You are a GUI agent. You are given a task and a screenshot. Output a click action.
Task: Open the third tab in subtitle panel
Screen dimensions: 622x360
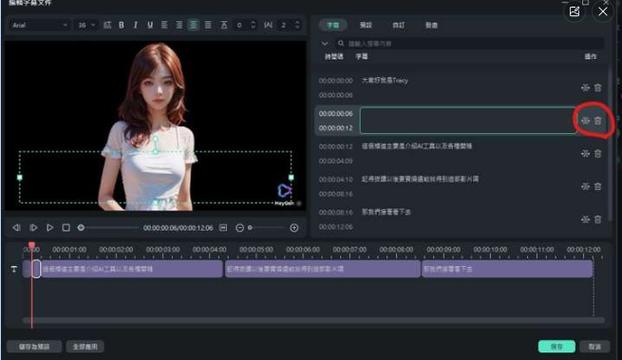click(x=398, y=25)
